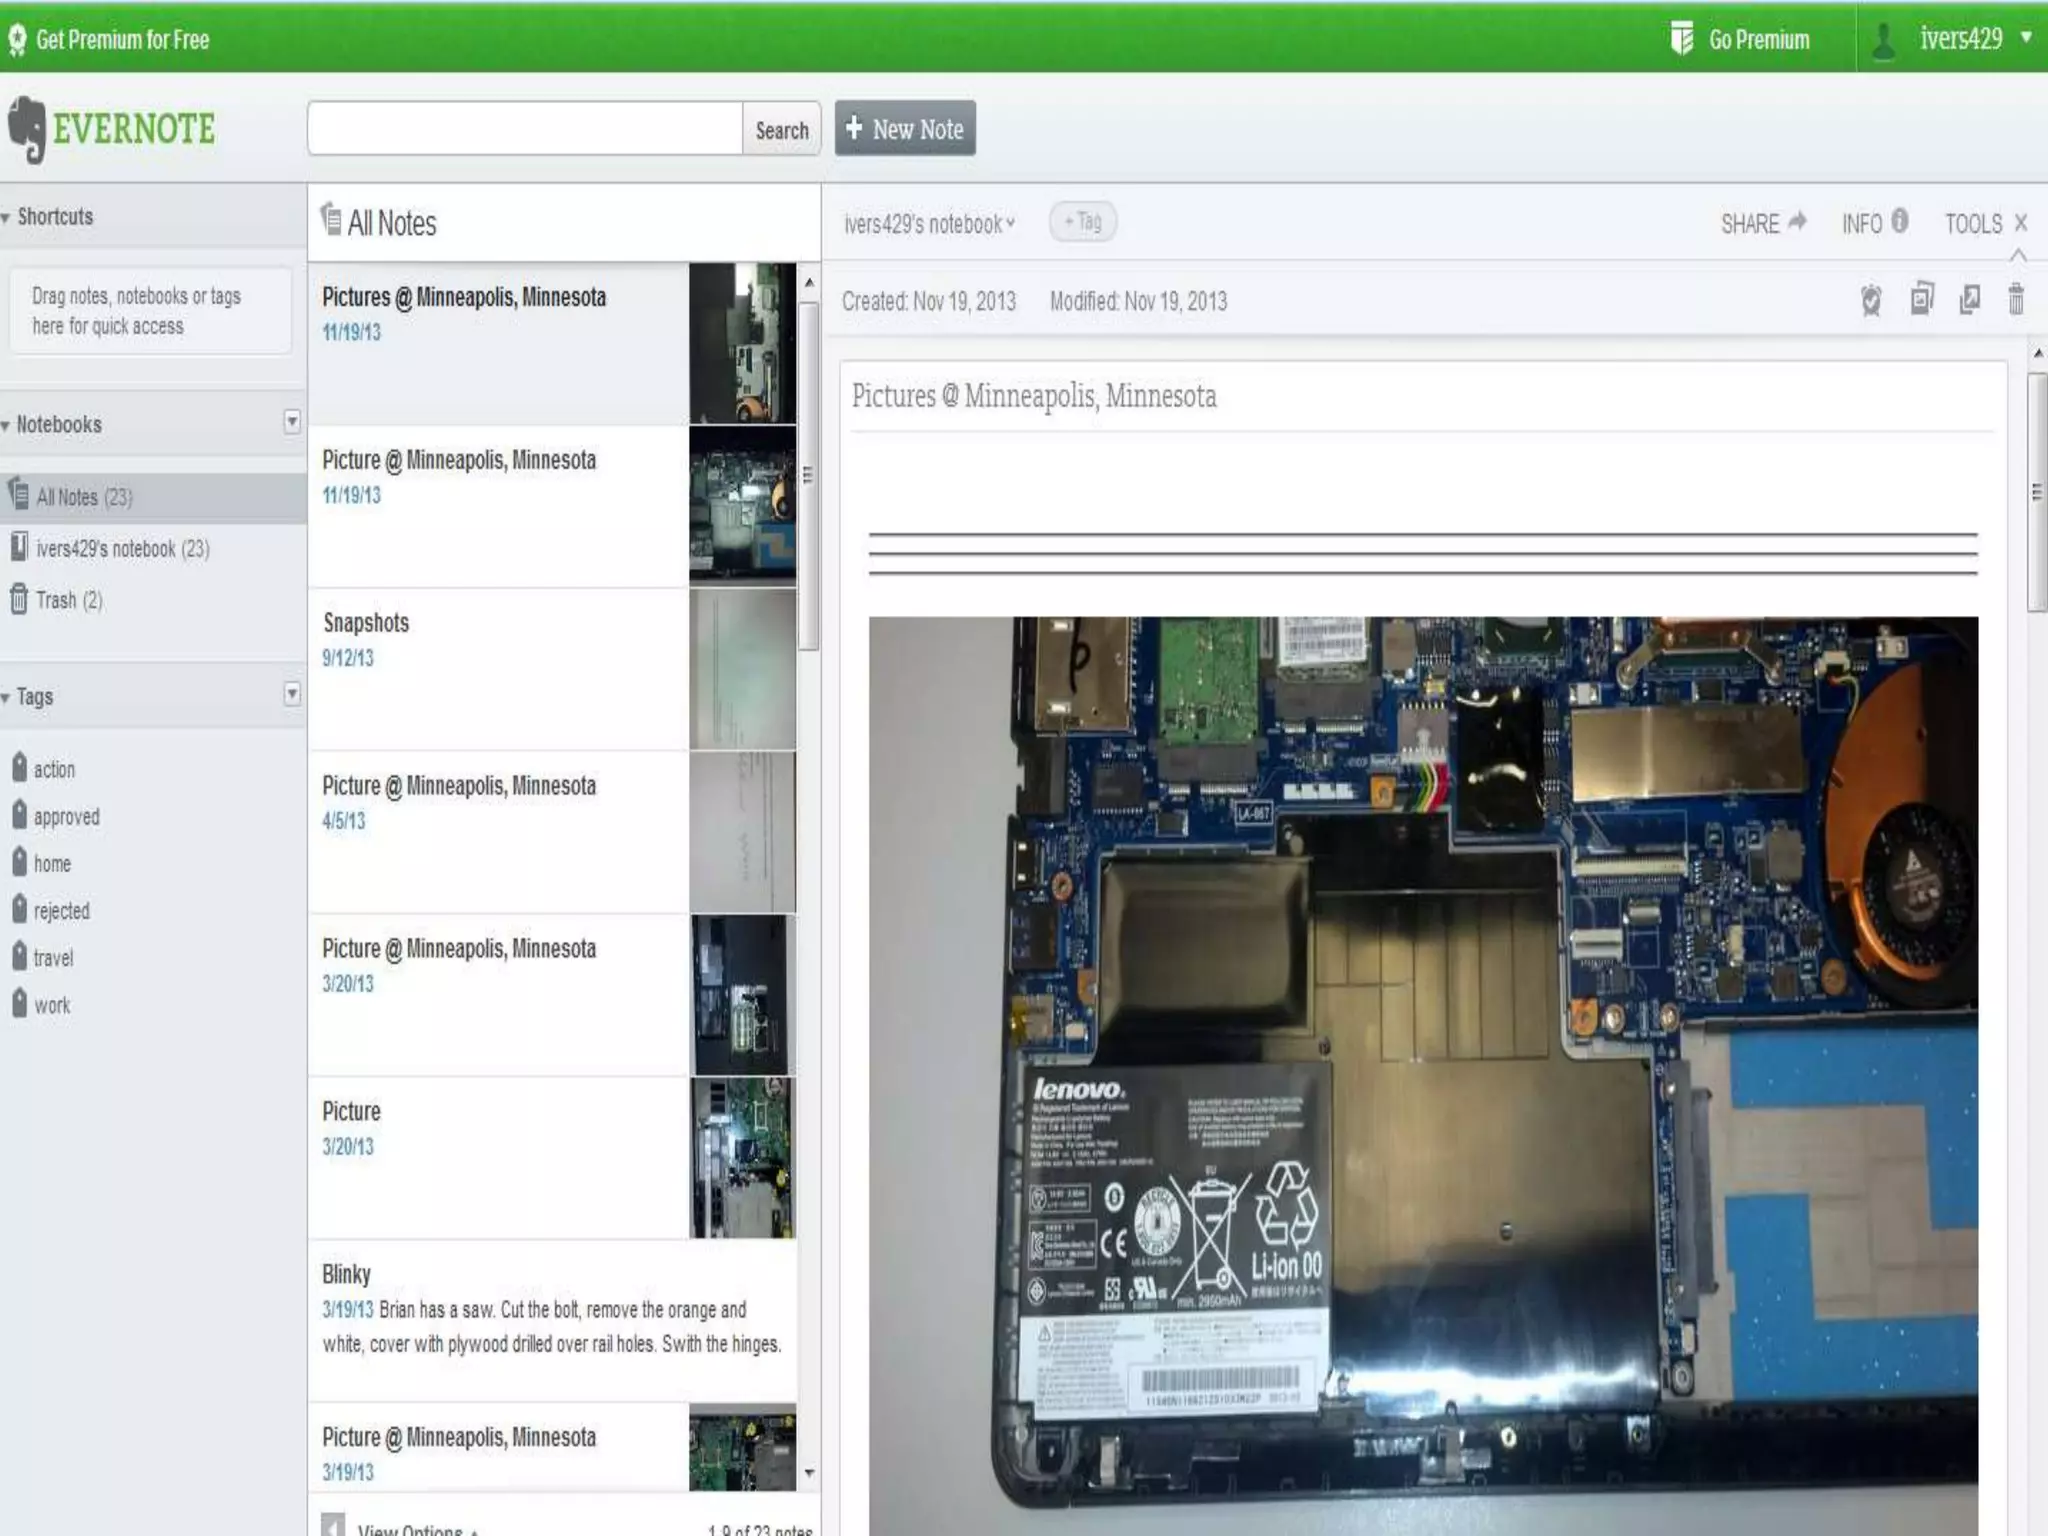Click the New Note button
The width and height of the screenshot is (2048, 1536).
905,129
